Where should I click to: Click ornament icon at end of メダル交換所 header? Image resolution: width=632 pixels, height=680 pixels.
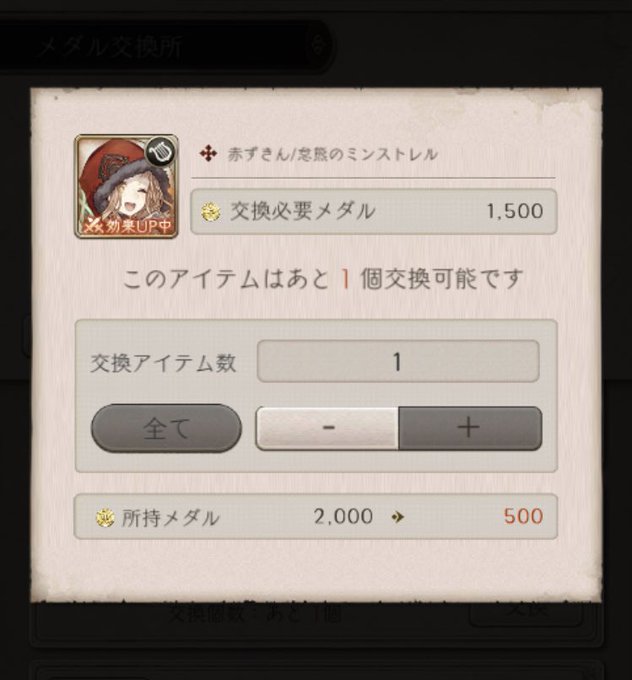(318, 45)
